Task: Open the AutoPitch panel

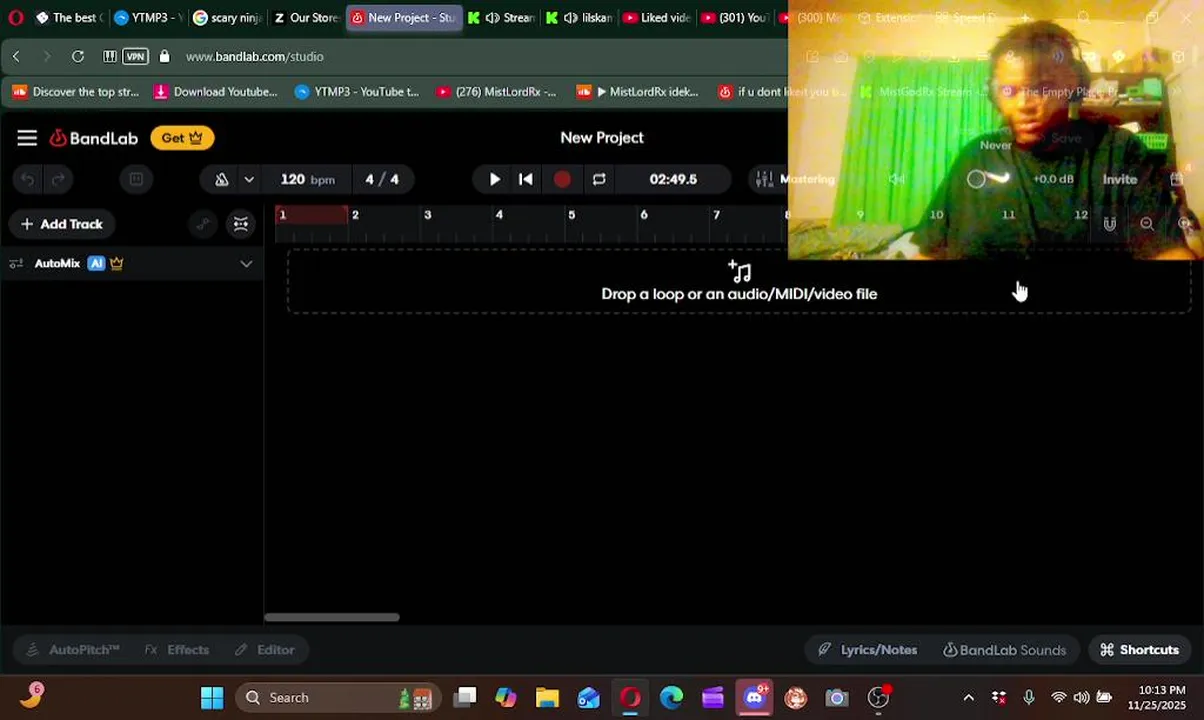Action: tap(72, 650)
